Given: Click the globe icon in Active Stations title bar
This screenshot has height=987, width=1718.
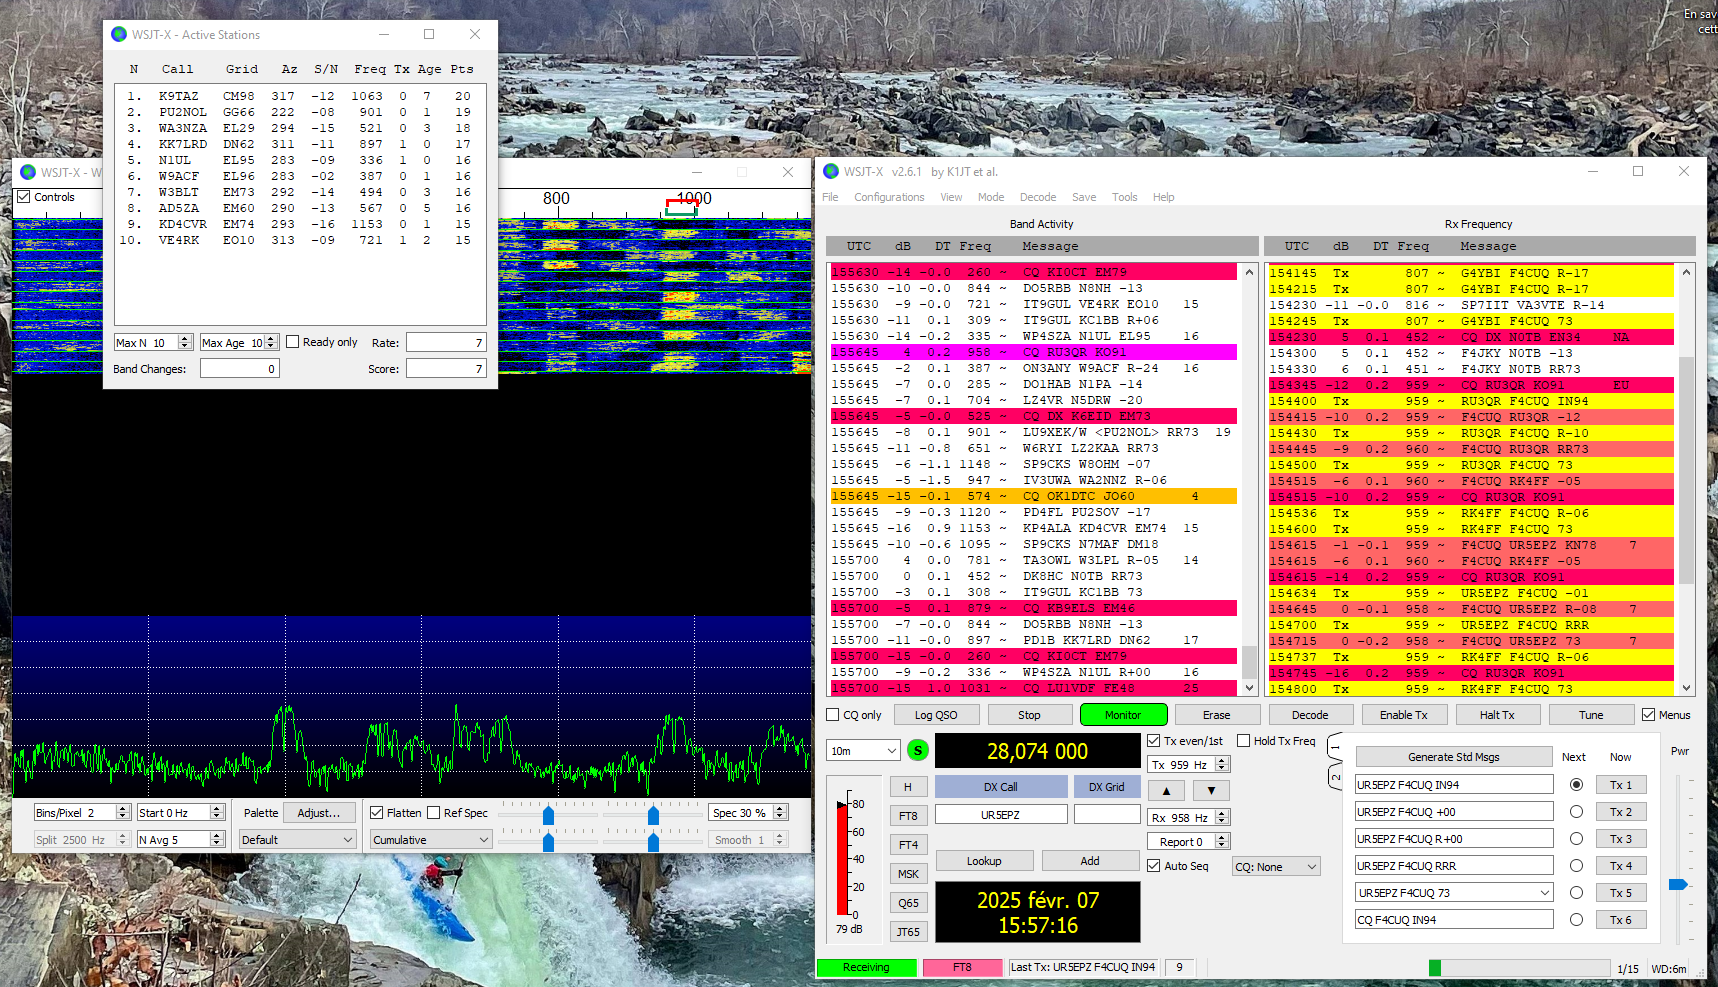Looking at the screenshot, I should coord(119,34).
